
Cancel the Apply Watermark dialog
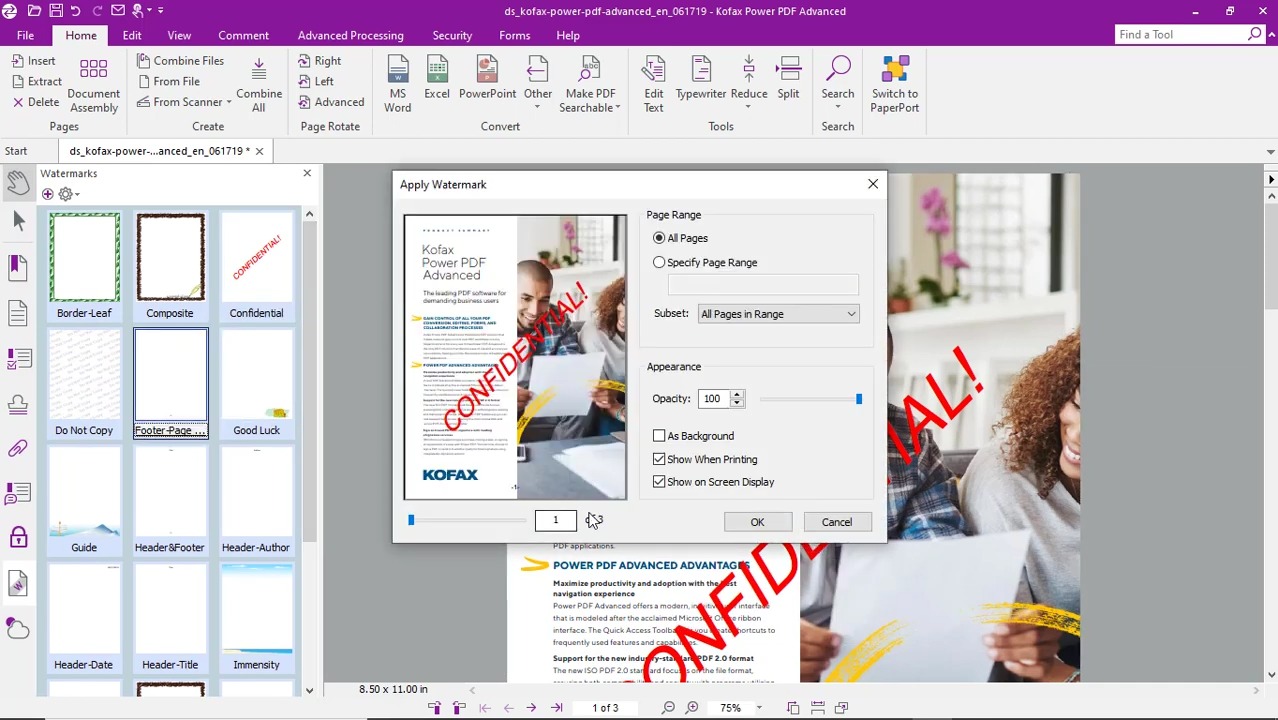pos(837,522)
